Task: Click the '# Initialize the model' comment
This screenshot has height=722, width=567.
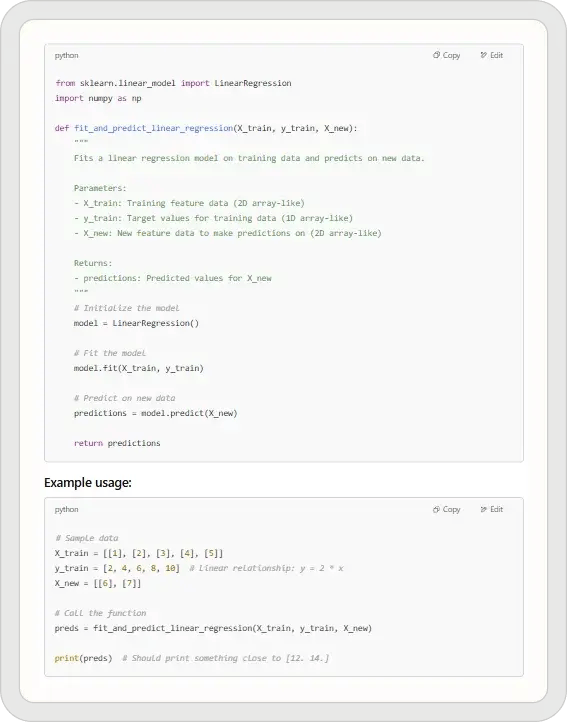Action: [x=127, y=308]
